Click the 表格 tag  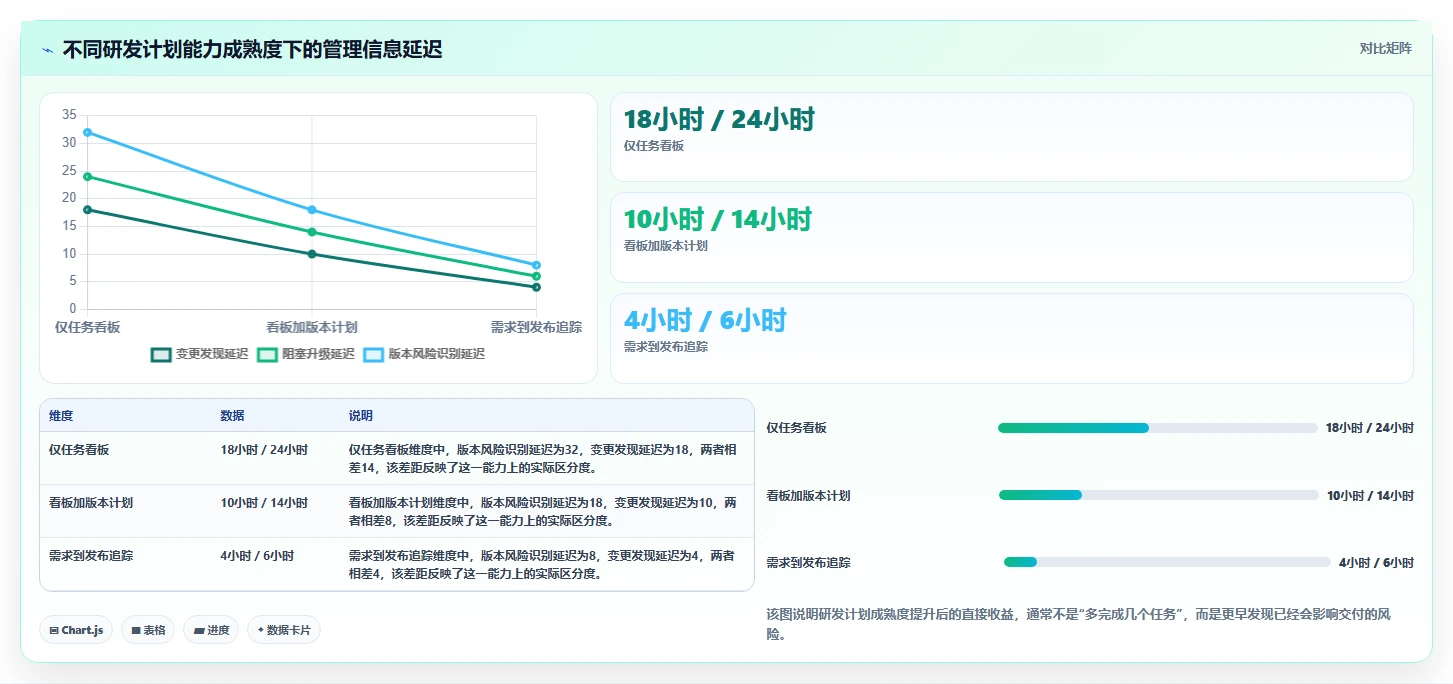tap(148, 630)
